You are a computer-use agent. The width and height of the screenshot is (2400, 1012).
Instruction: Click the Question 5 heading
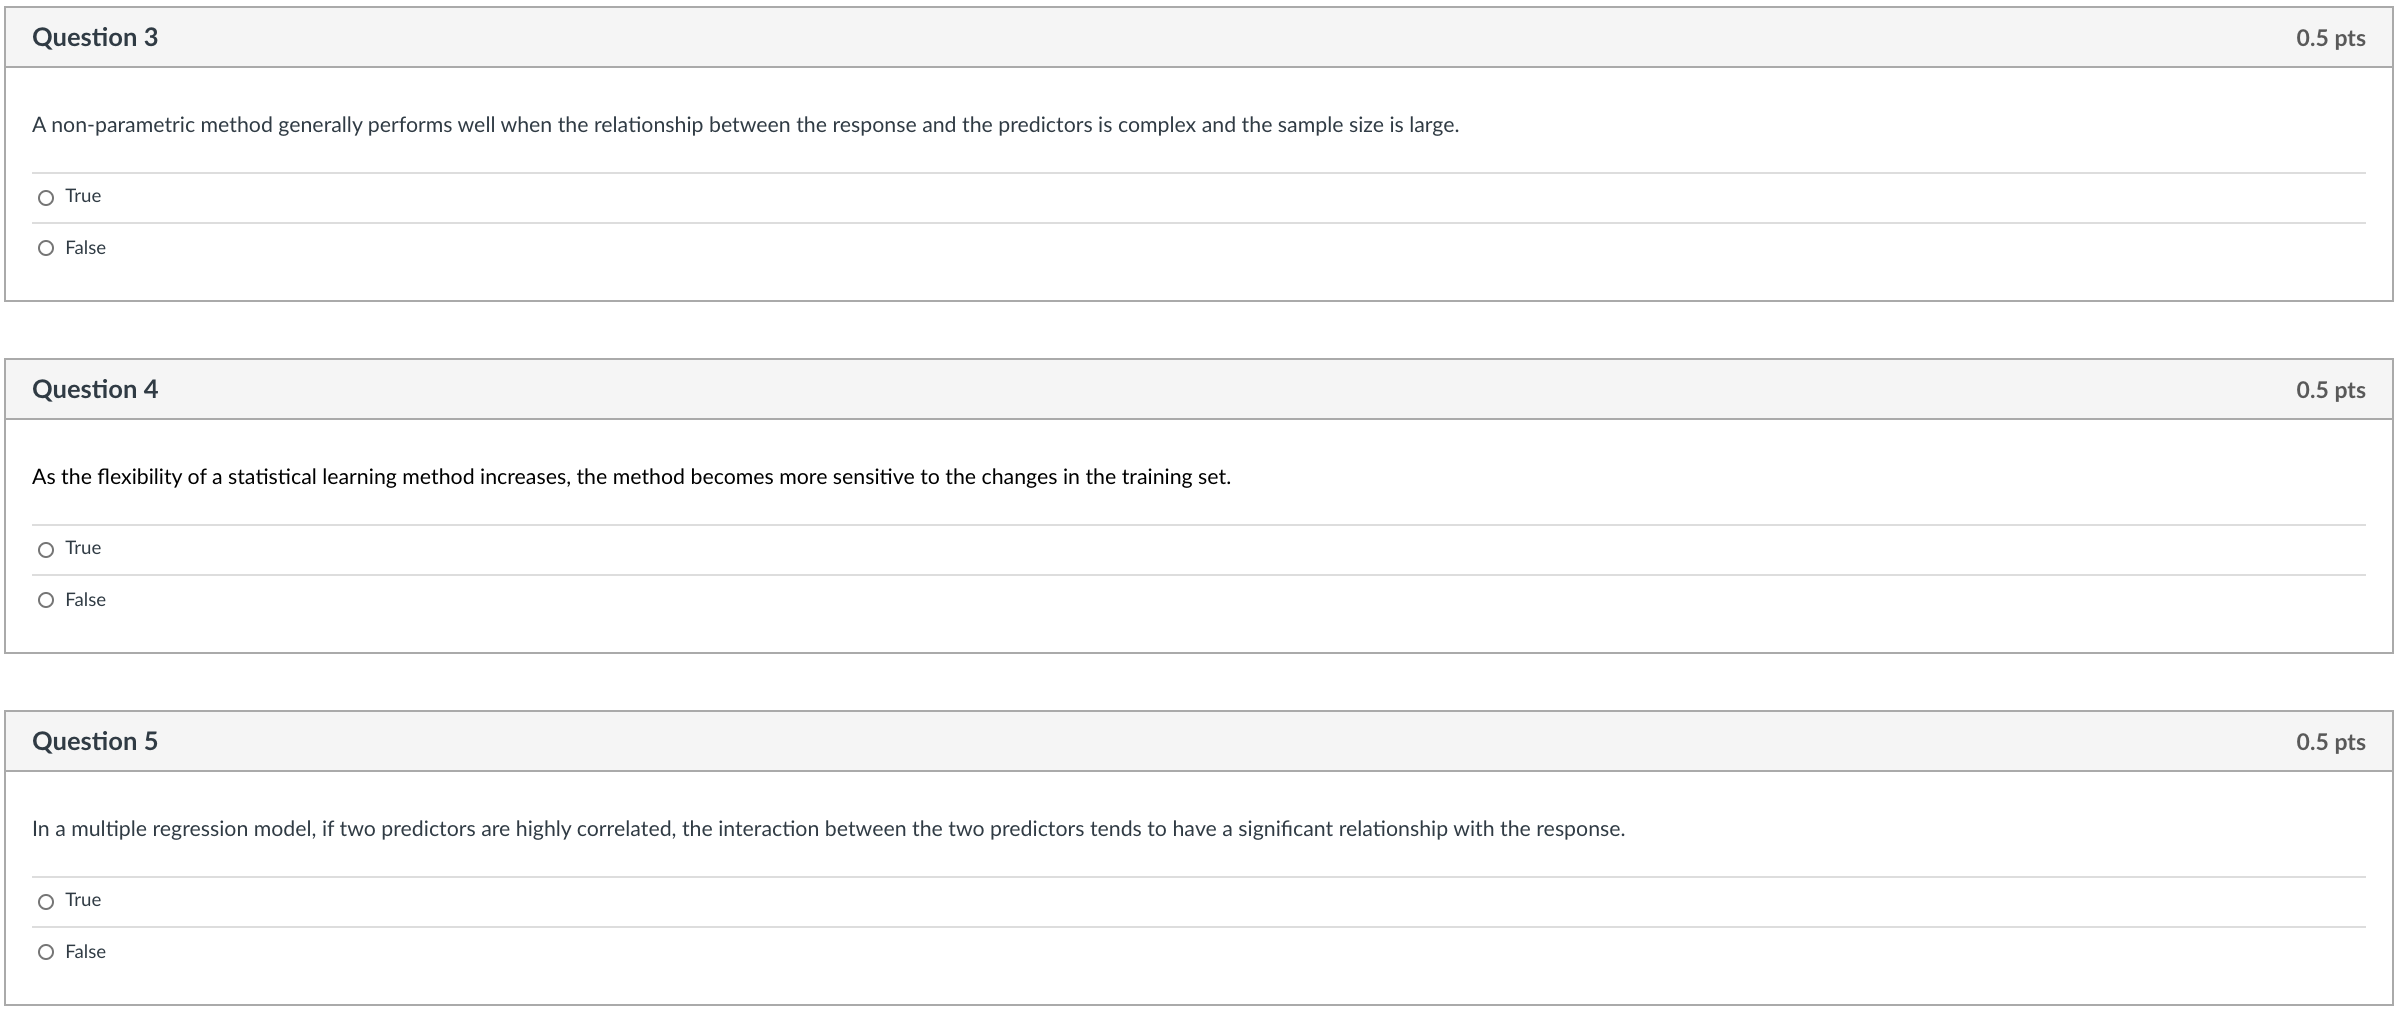[95, 741]
